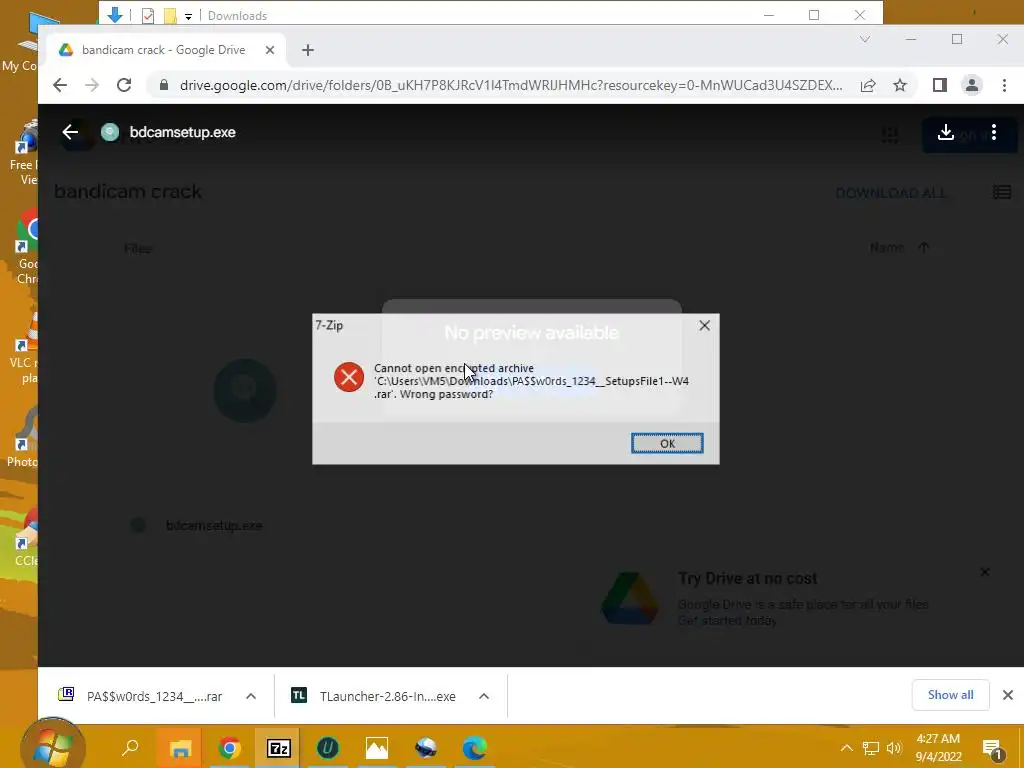
Task: Reload the Google Drive page
Action: coord(124,85)
